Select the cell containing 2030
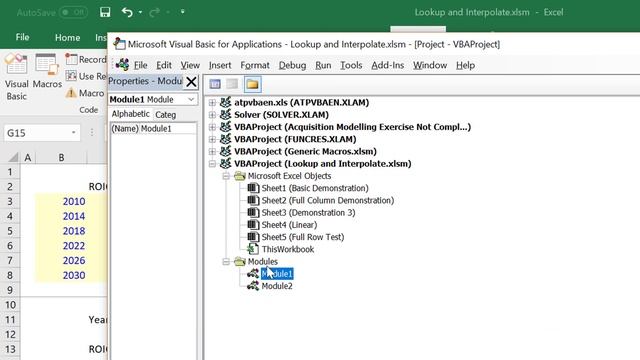Screen dimensions: 640x360 point(61,275)
